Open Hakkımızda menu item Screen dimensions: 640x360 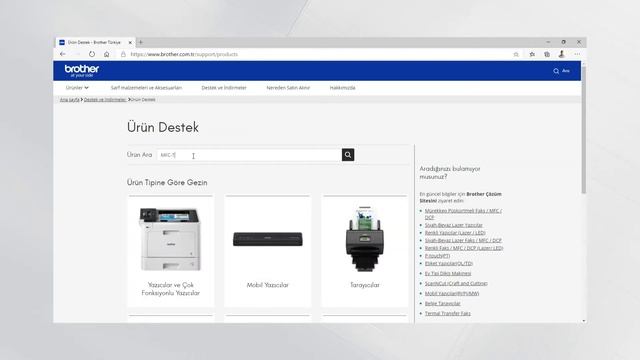342,88
